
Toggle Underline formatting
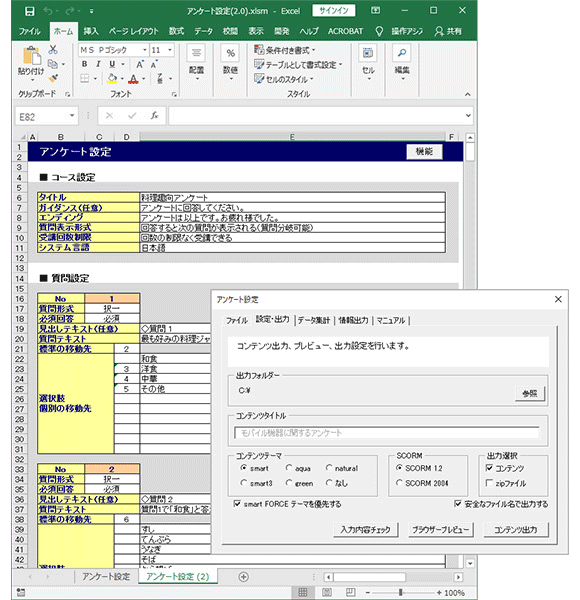(112, 64)
